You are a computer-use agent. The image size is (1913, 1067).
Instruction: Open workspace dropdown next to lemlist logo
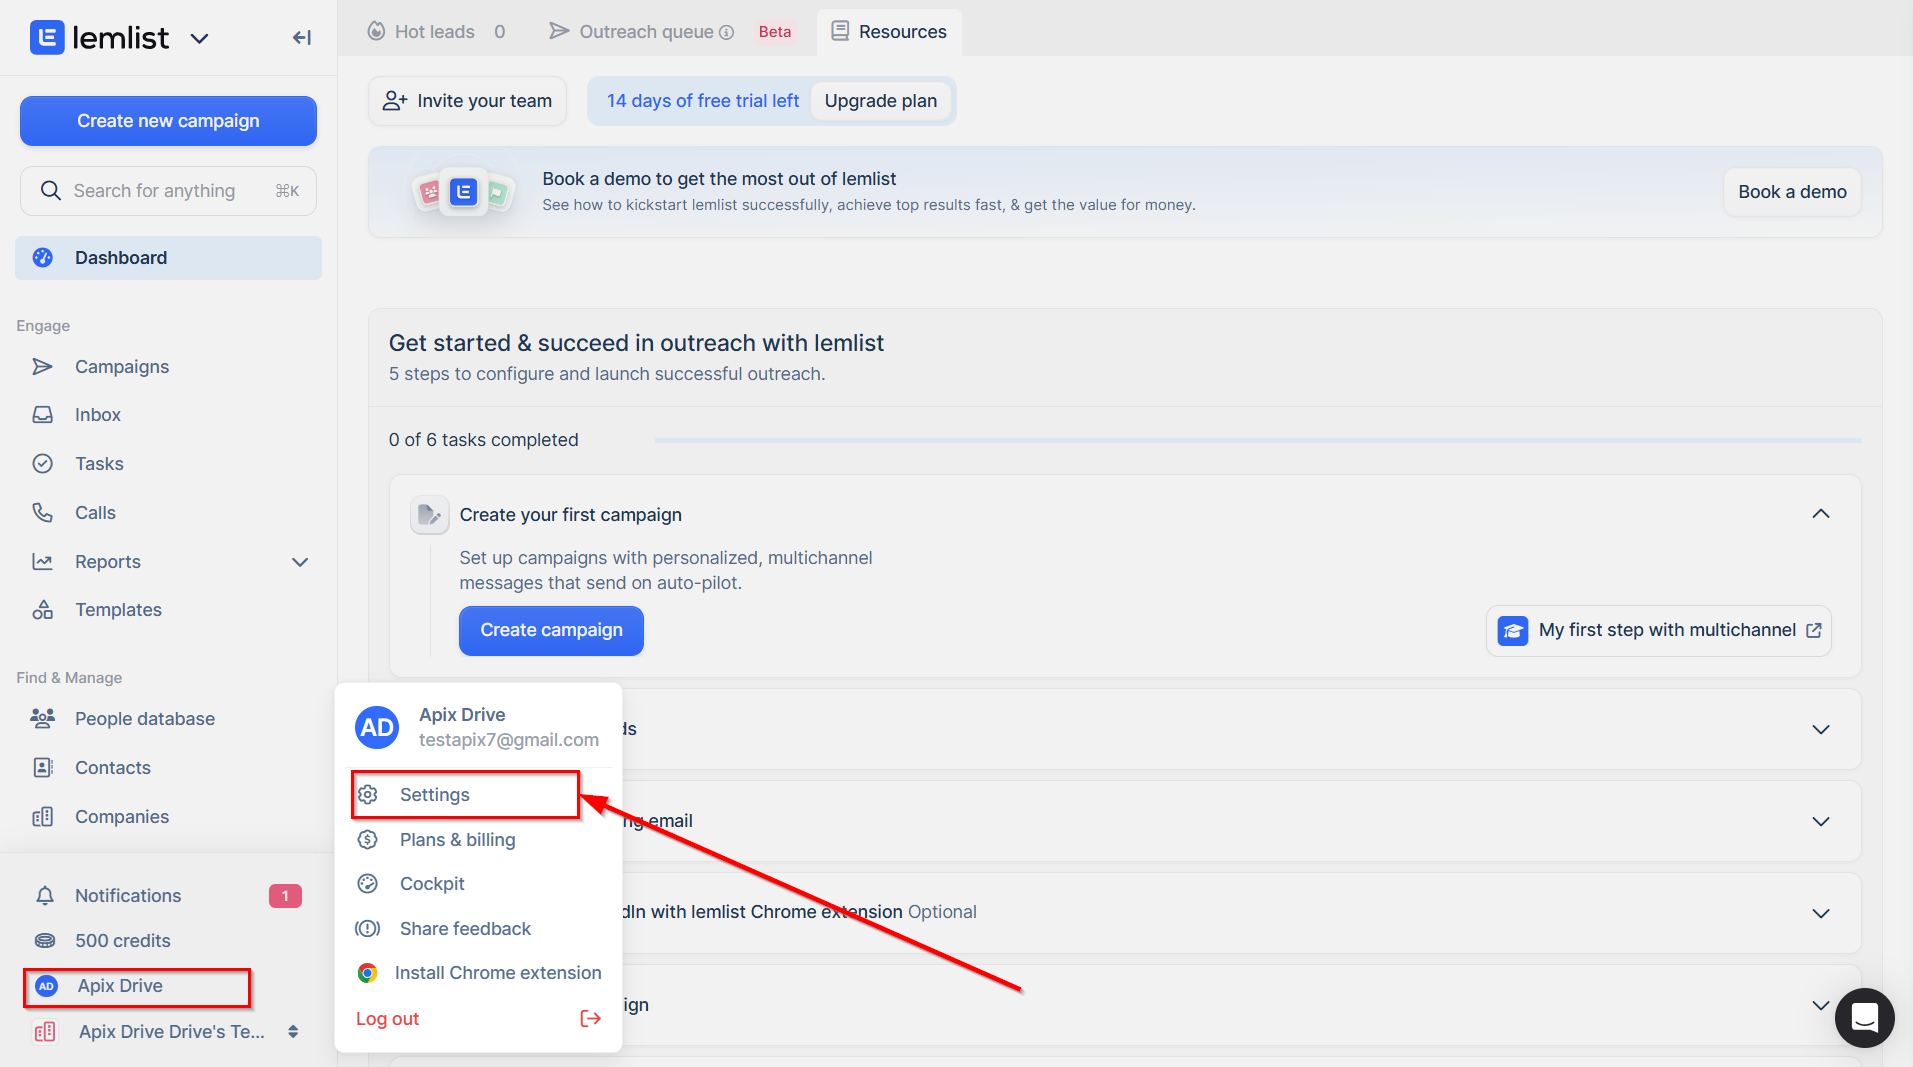(x=199, y=39)
